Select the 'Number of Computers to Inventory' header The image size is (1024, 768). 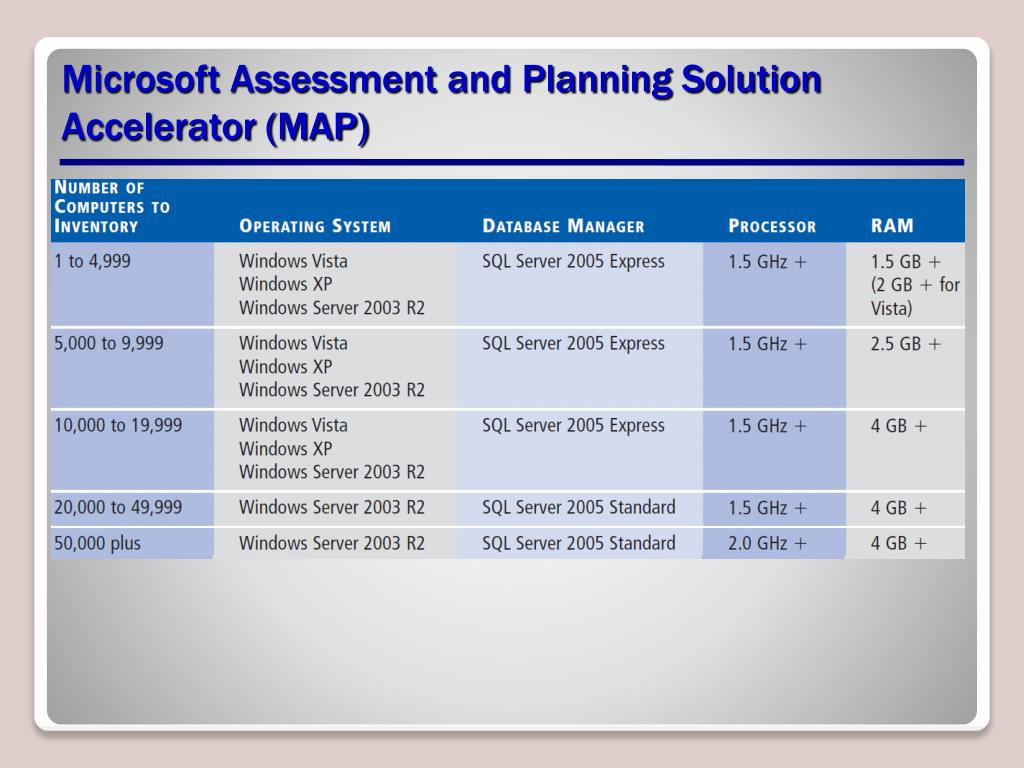pyautogui.click(x=112, y=207)
